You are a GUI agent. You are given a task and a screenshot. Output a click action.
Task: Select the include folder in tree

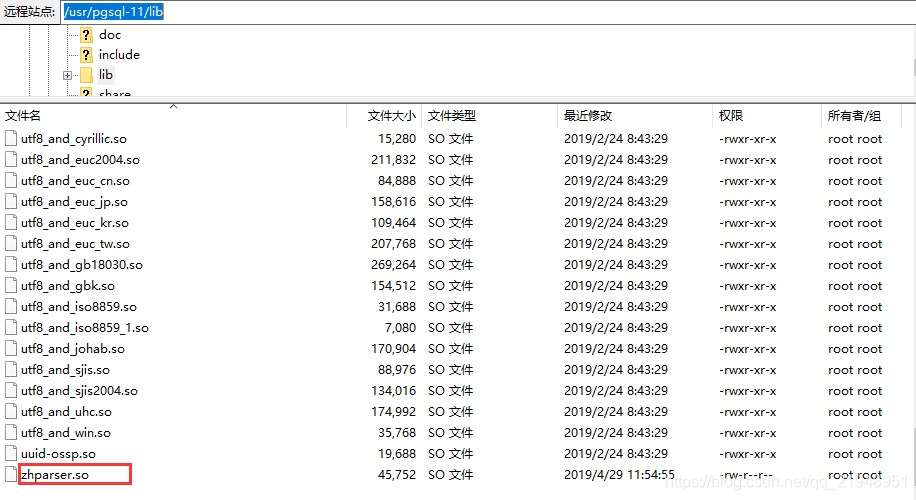(119, 55)
